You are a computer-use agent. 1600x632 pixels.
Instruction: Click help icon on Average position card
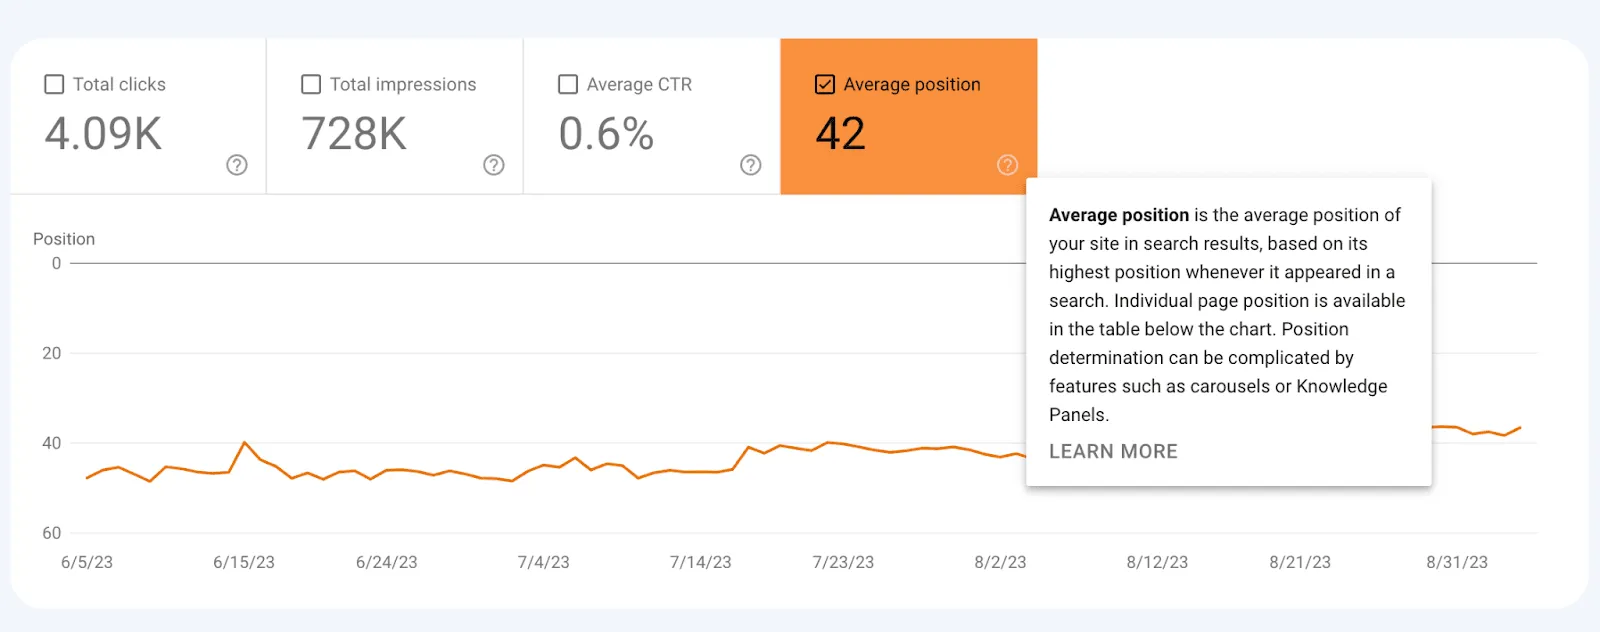[x=1008, y=165]
